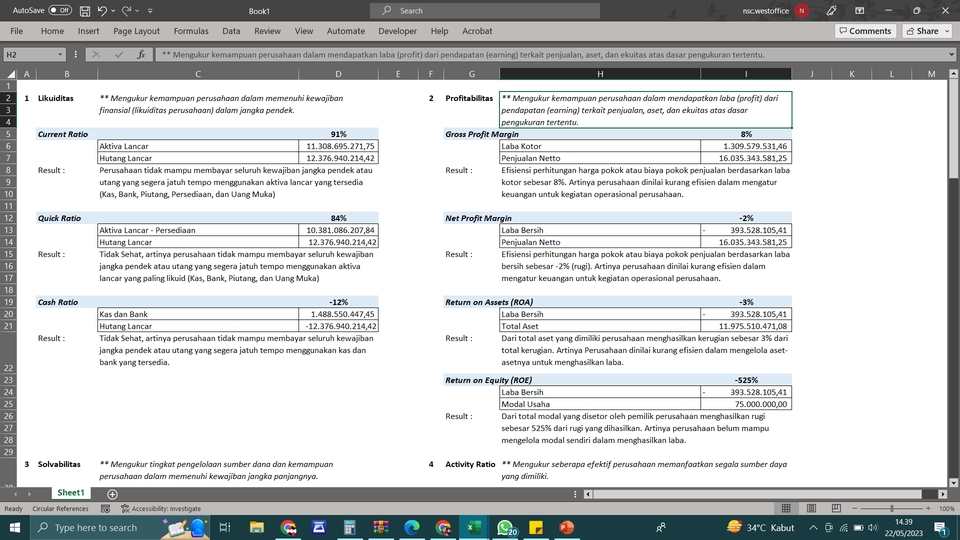This screenshot has width=960, height=540.
Task: Toggle the AutoSave switch
Action: coord(60,10)
